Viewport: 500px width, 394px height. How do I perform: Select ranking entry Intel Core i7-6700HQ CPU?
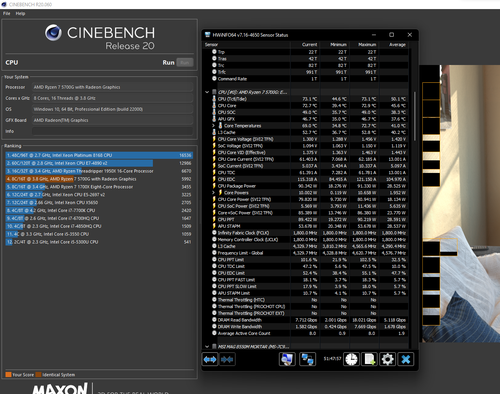tap(99, 218)
